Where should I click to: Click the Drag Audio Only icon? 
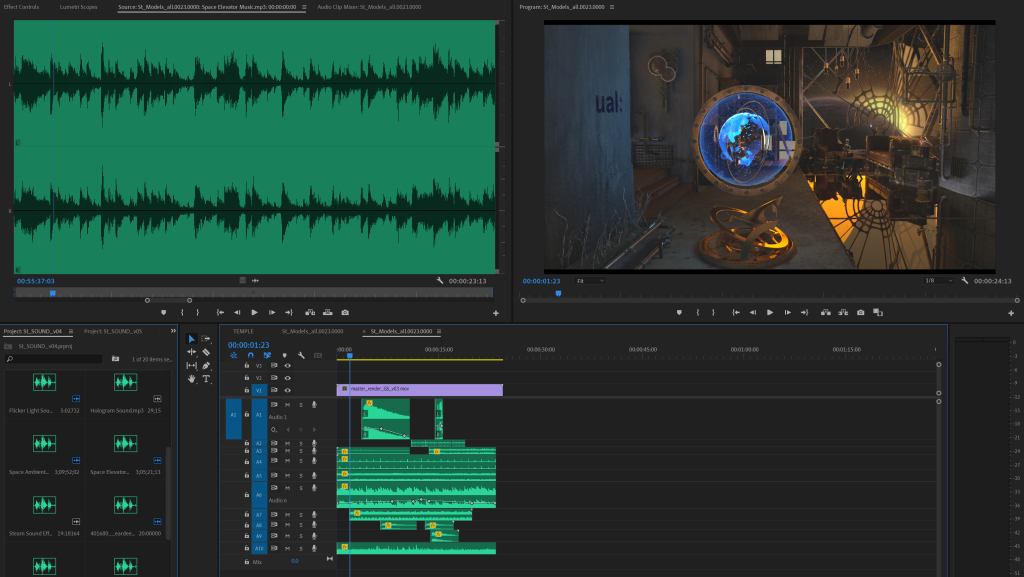coord(255,281)
